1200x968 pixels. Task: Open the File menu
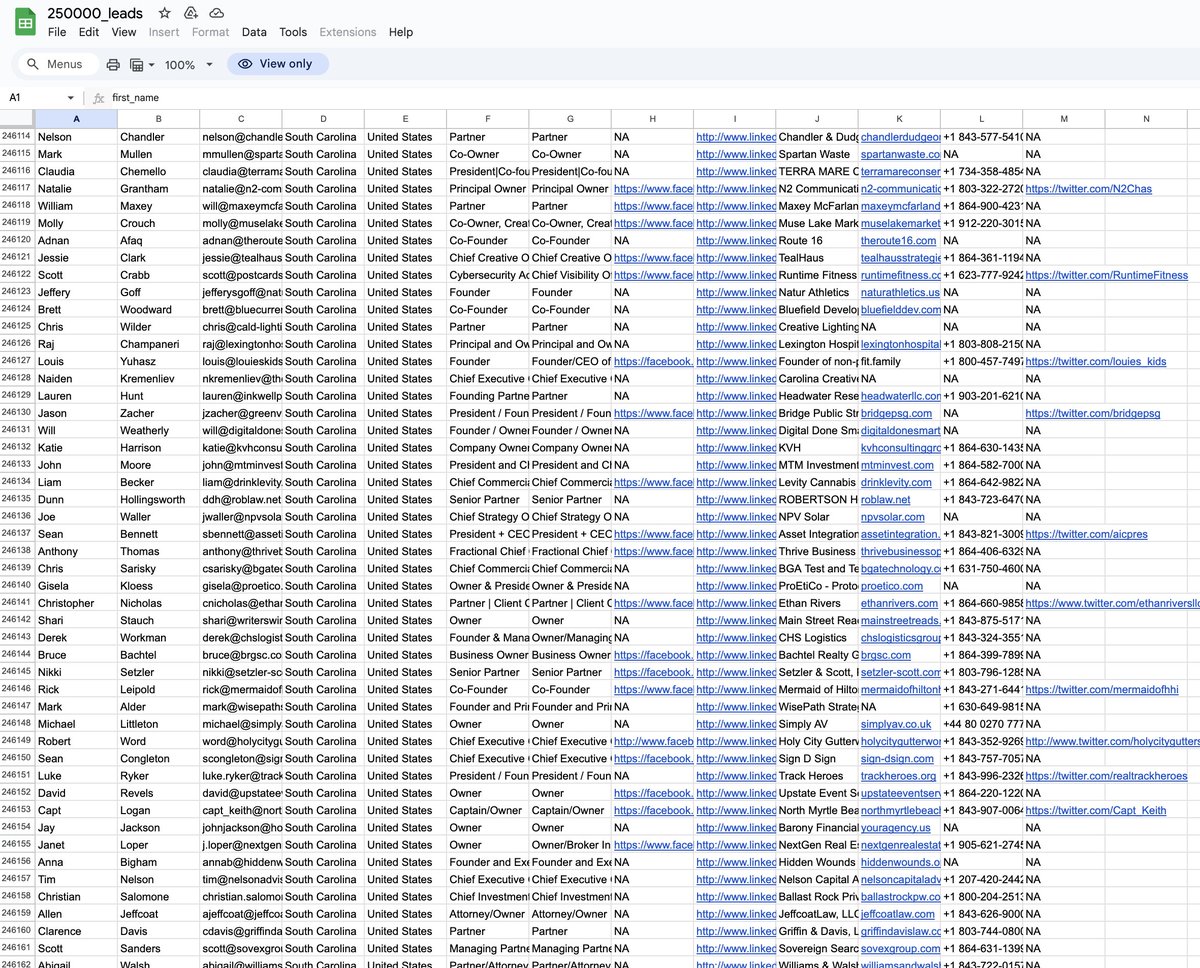(x=57, y=32)
